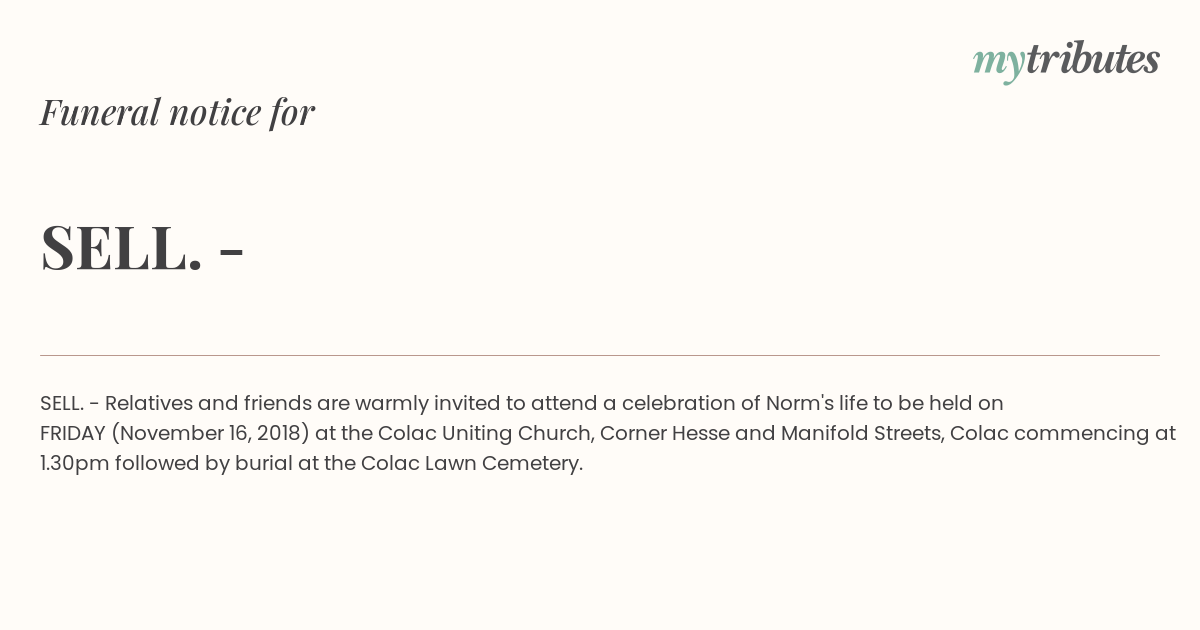Viewport: 1200px width, 630px height.
Task: Click 'SELL. -' at the paragraph start
Action: pyautogui.click(x=69, y=403)
